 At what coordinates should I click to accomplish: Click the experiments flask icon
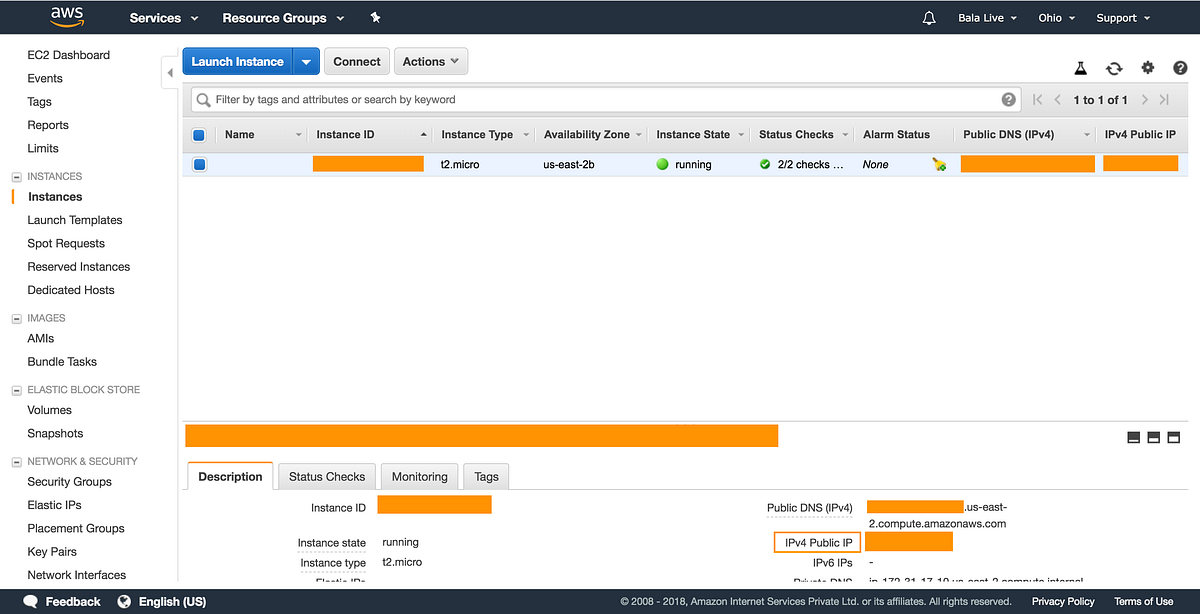click(x=1080, y=67)
